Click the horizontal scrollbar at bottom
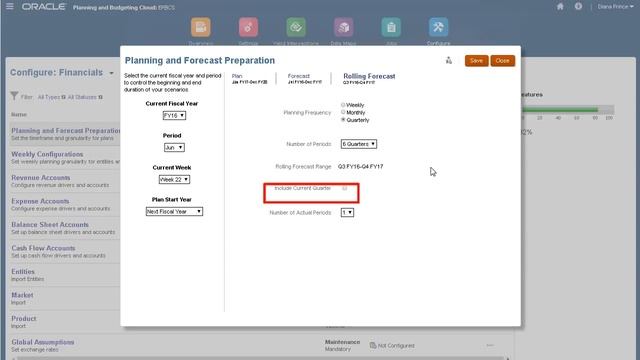This screenshot has height=360, width=640. pos(261,358)
